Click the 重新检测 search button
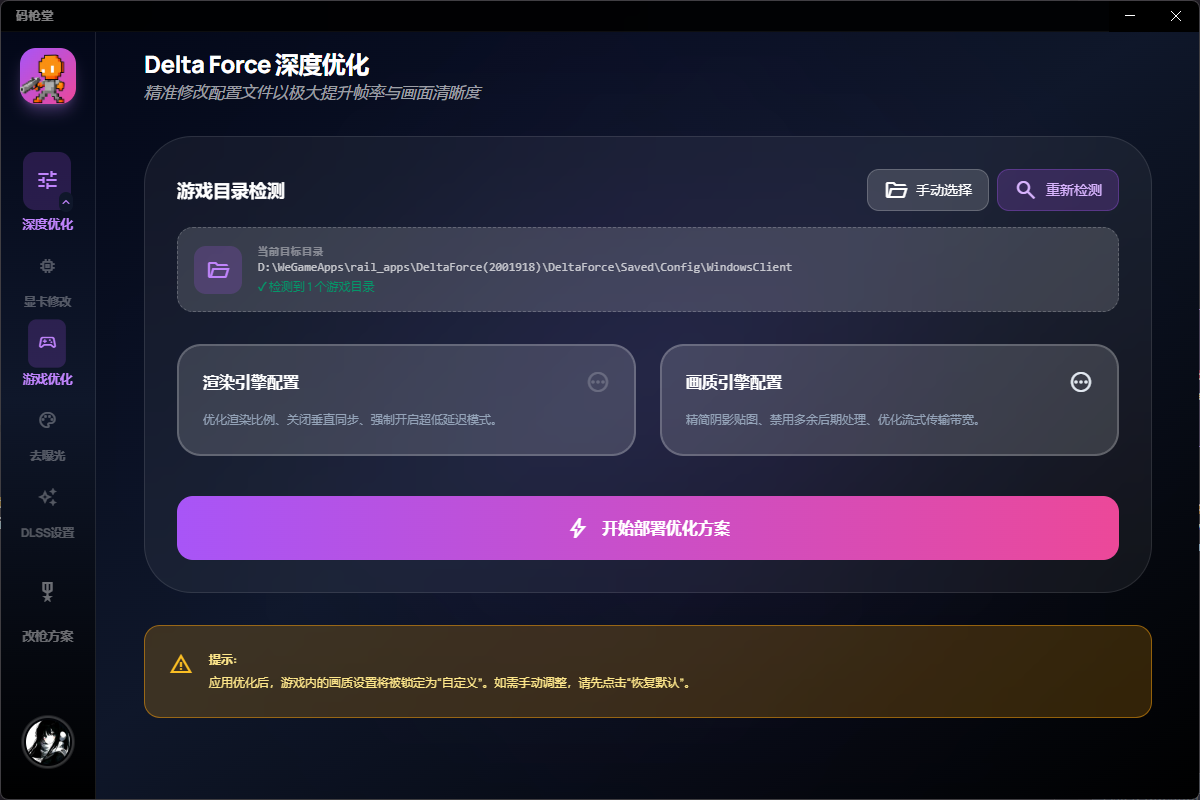 click(x=1057, y=189)
